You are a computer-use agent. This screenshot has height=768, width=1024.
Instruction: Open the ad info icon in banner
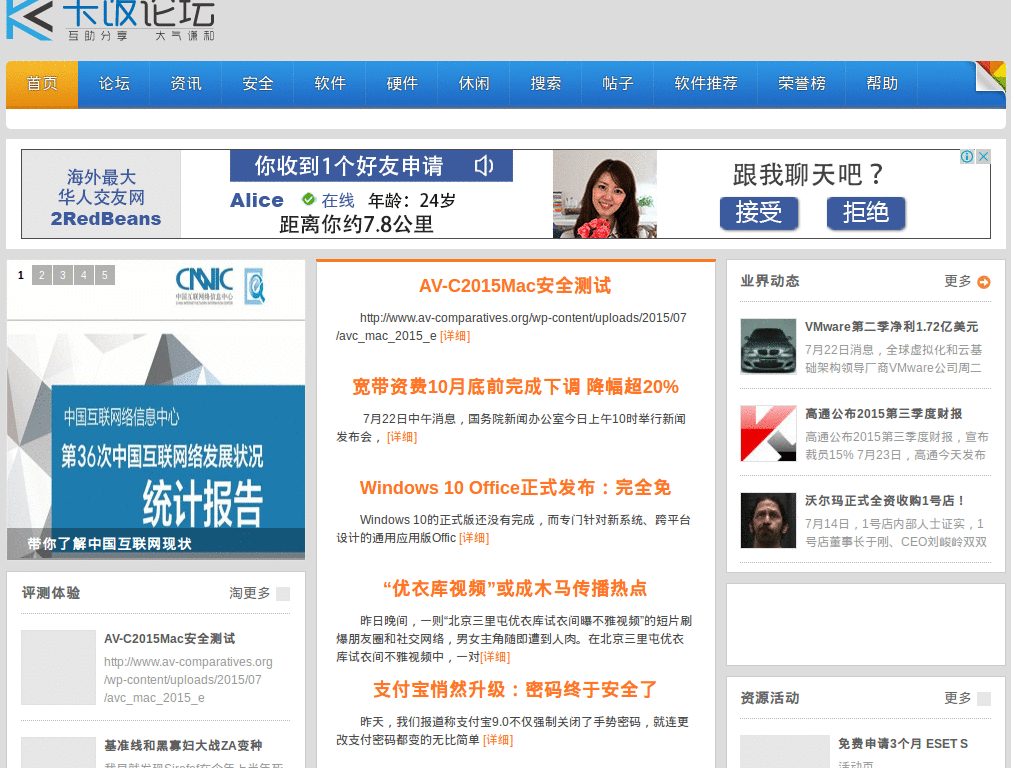point(967,157)
